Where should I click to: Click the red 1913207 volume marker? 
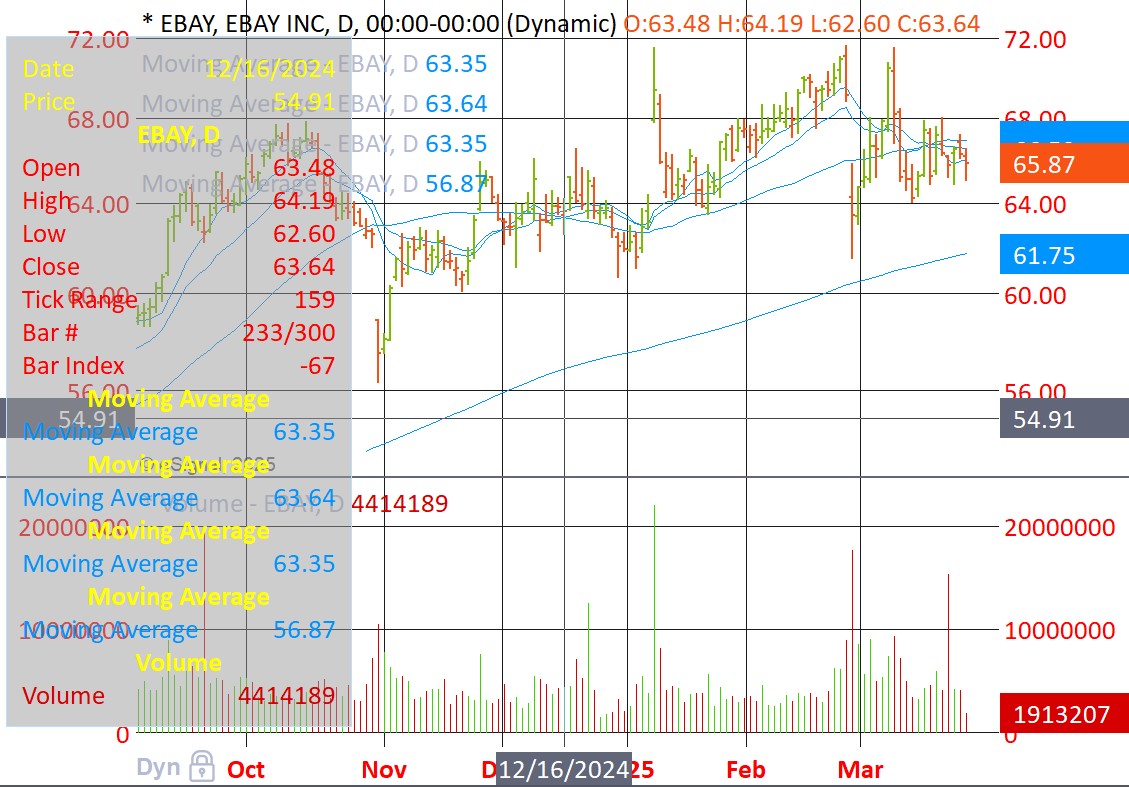tap(1064, 714)
